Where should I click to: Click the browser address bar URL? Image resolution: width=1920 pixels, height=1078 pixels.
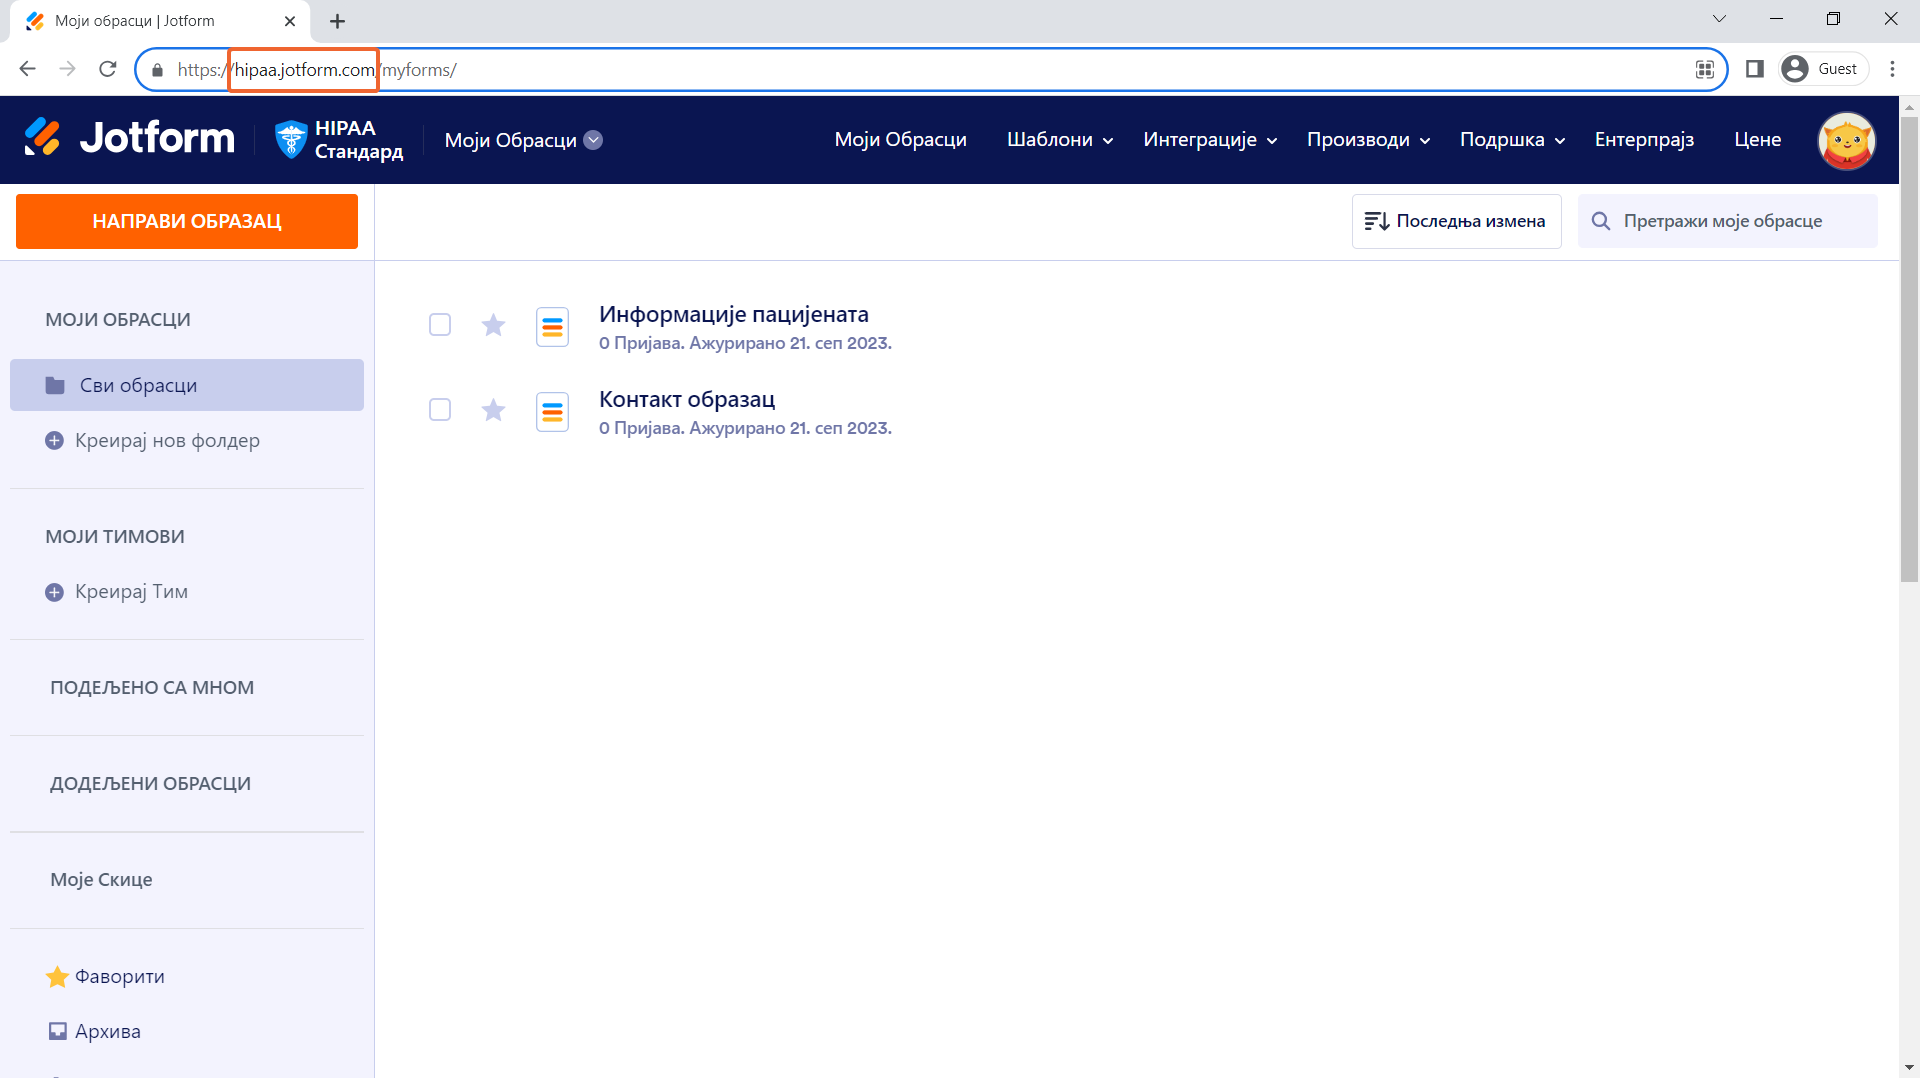point(317,70)
